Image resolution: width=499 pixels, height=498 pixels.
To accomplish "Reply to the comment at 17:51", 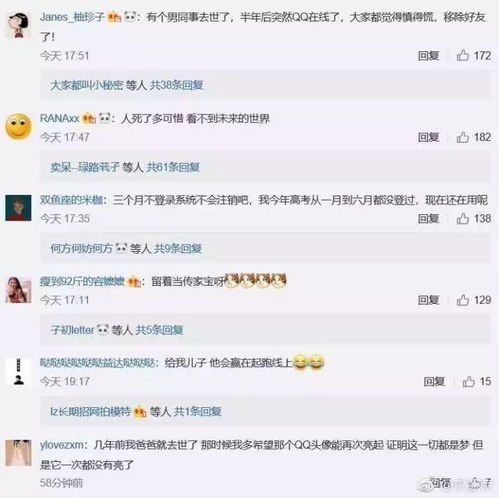I will click(428, 56).
